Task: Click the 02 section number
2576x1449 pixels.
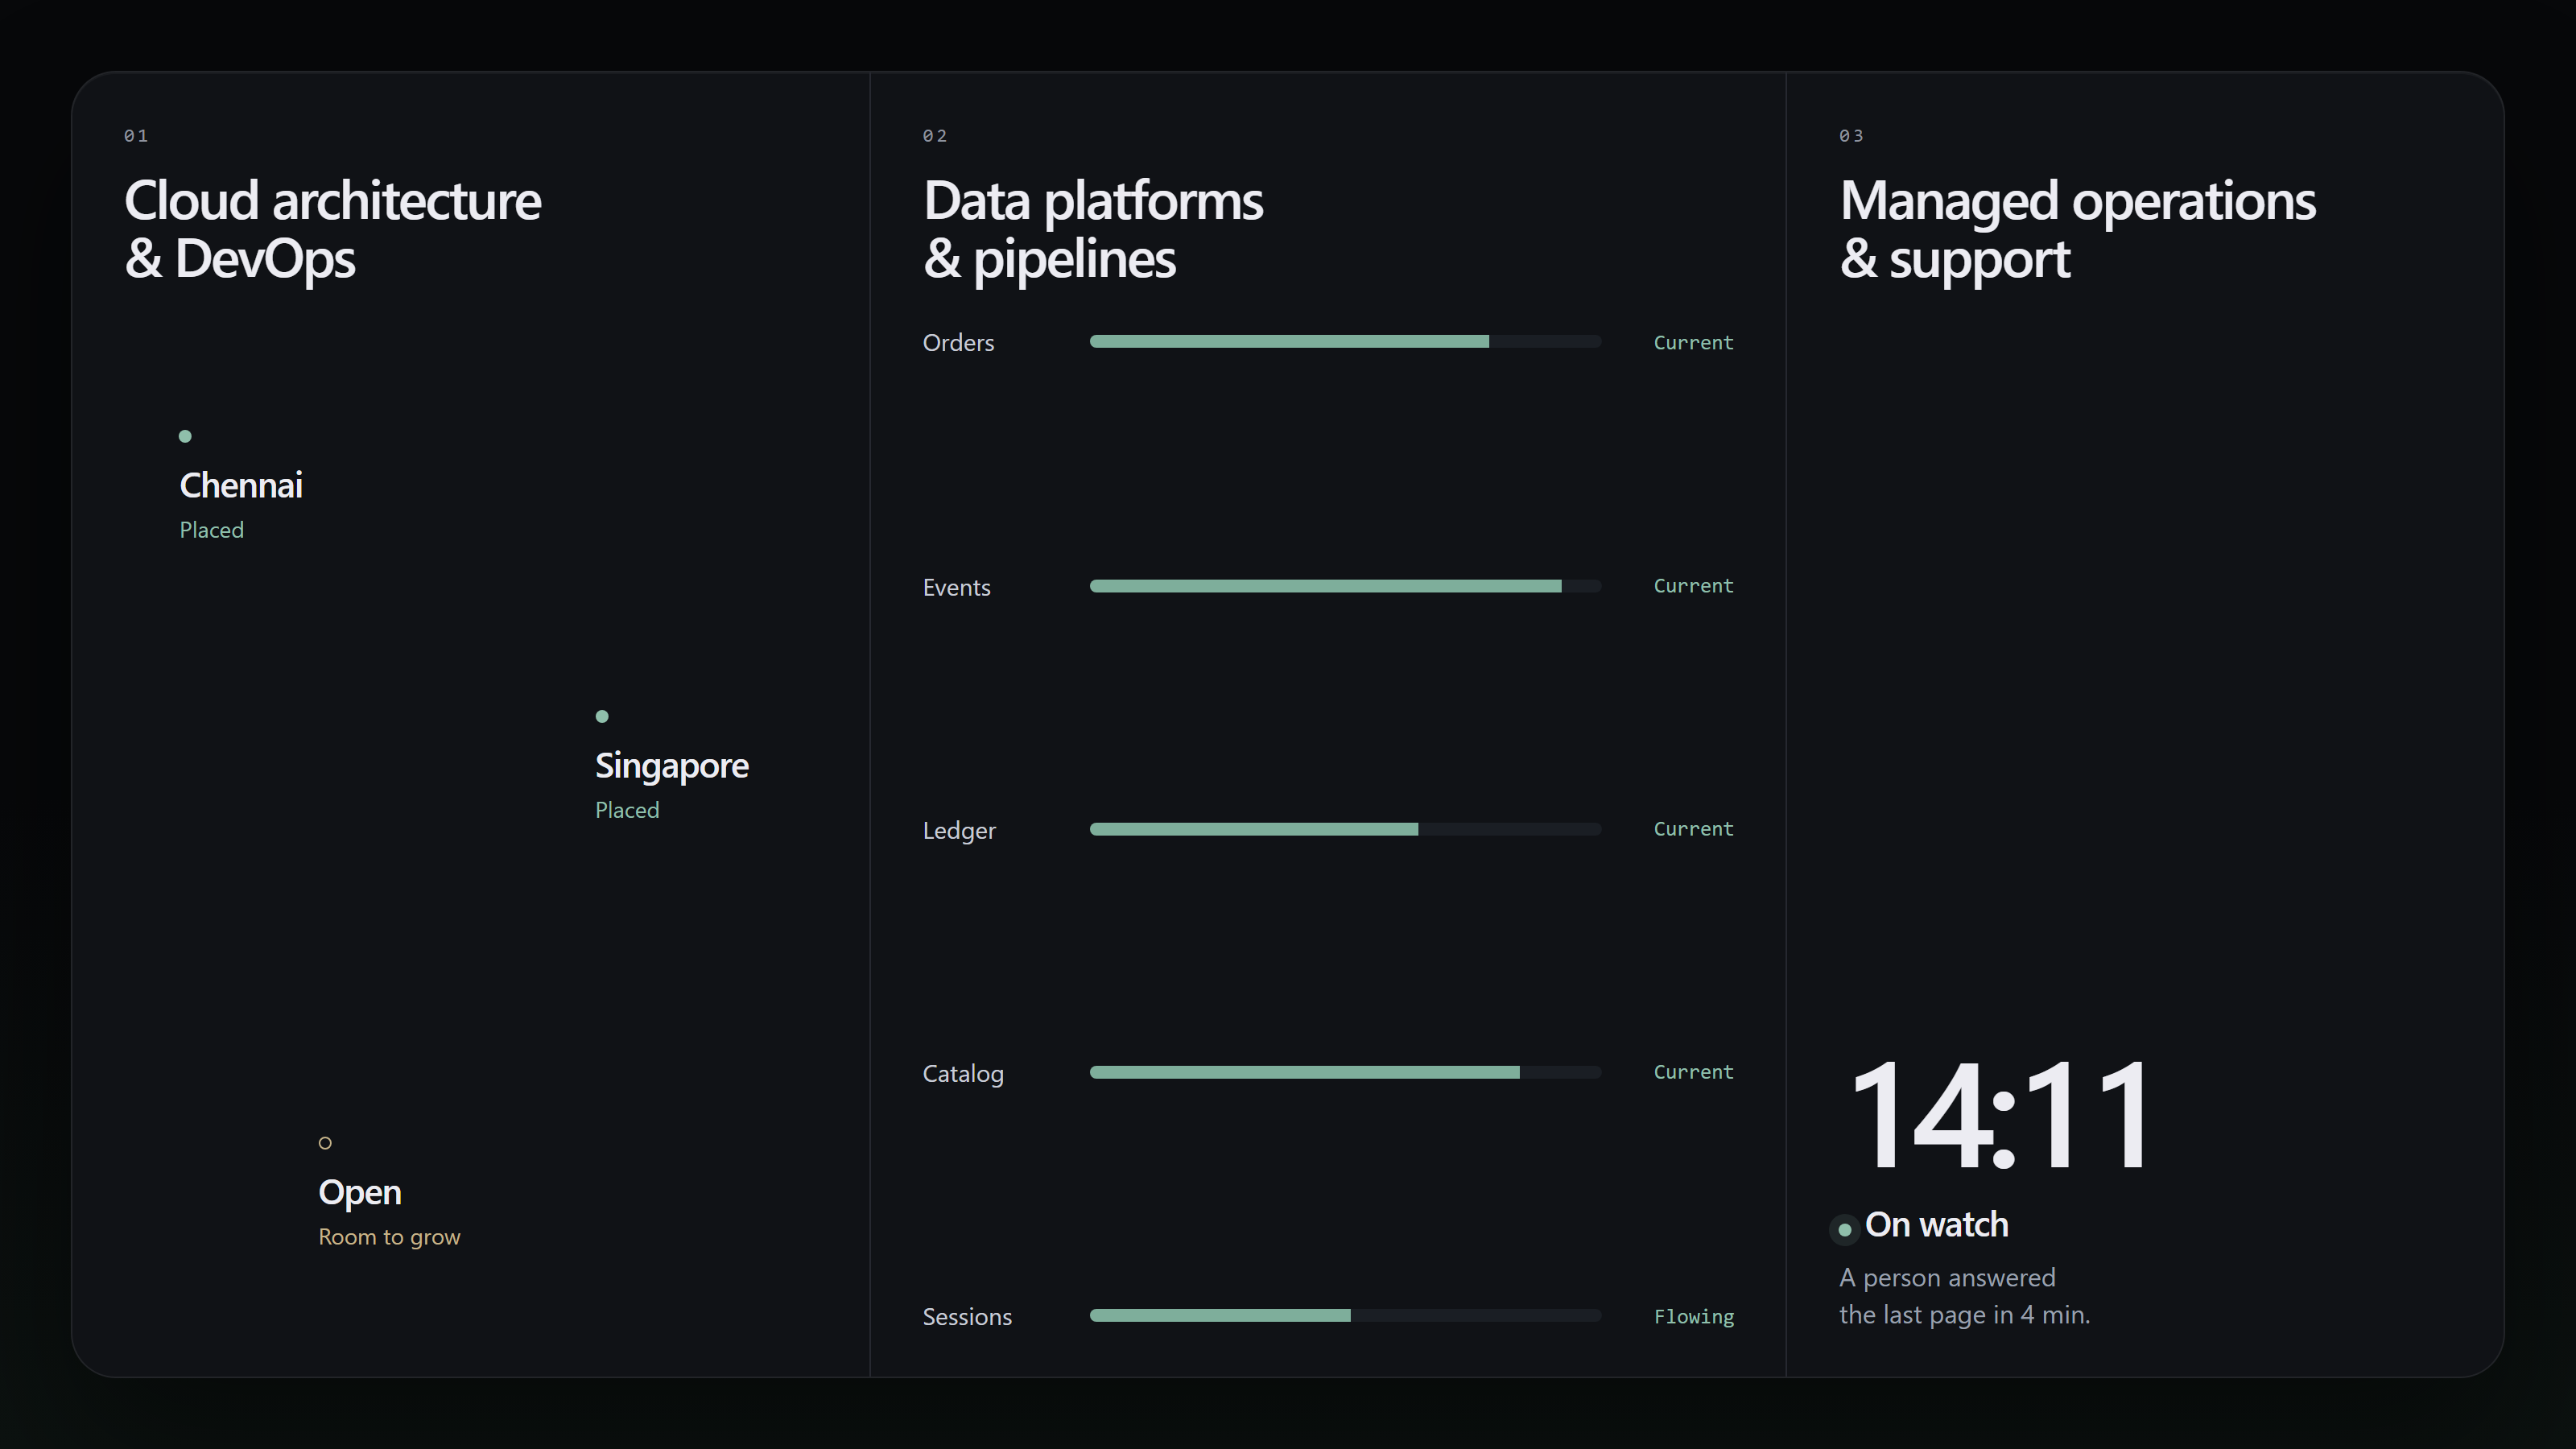Action: [x=935, y=136]
